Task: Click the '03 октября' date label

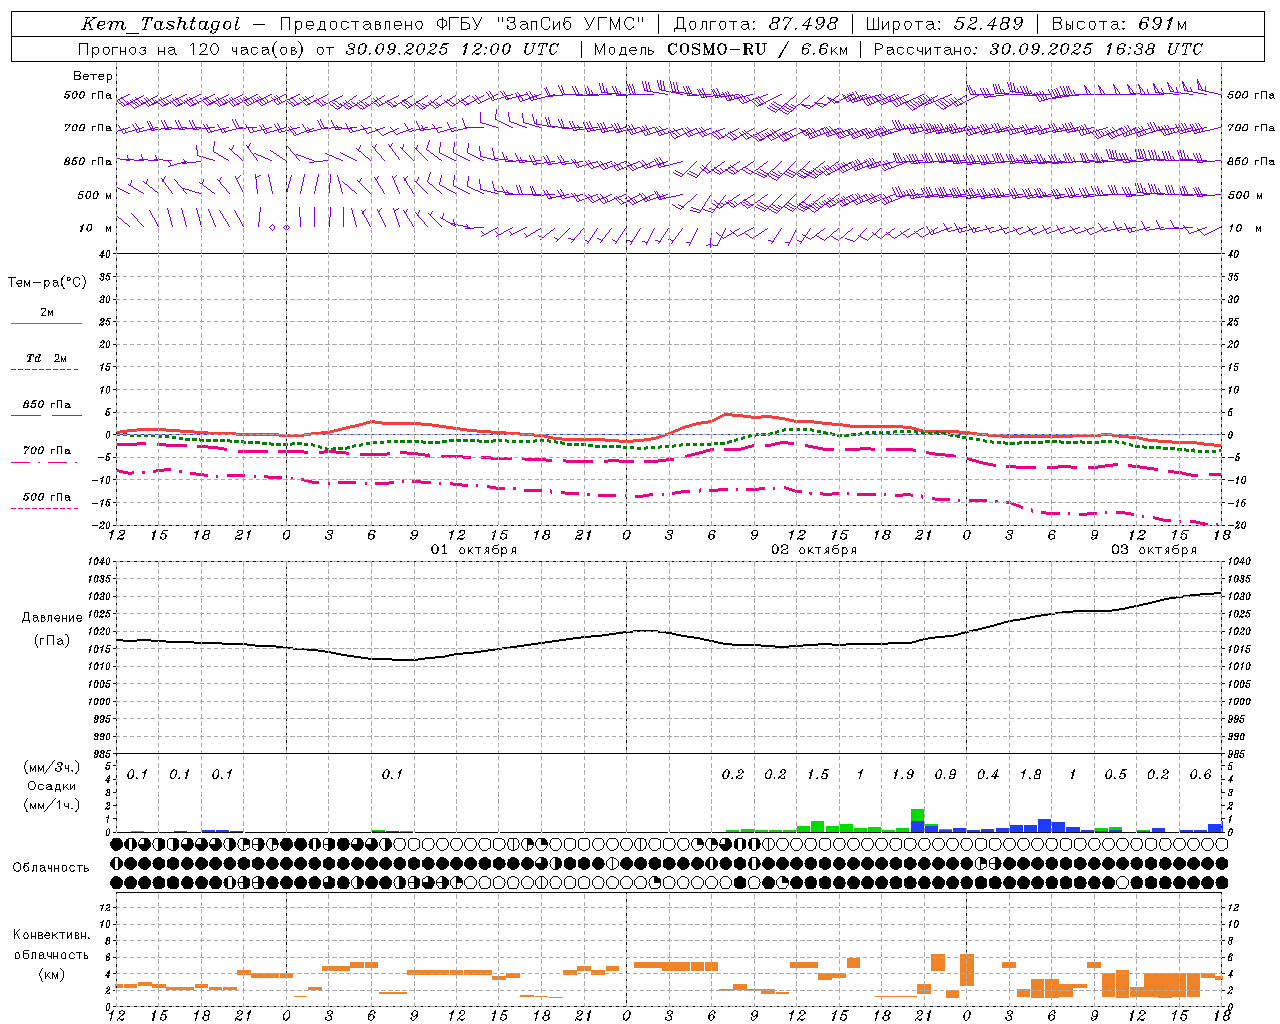Action: click(x=1154, y=550)
